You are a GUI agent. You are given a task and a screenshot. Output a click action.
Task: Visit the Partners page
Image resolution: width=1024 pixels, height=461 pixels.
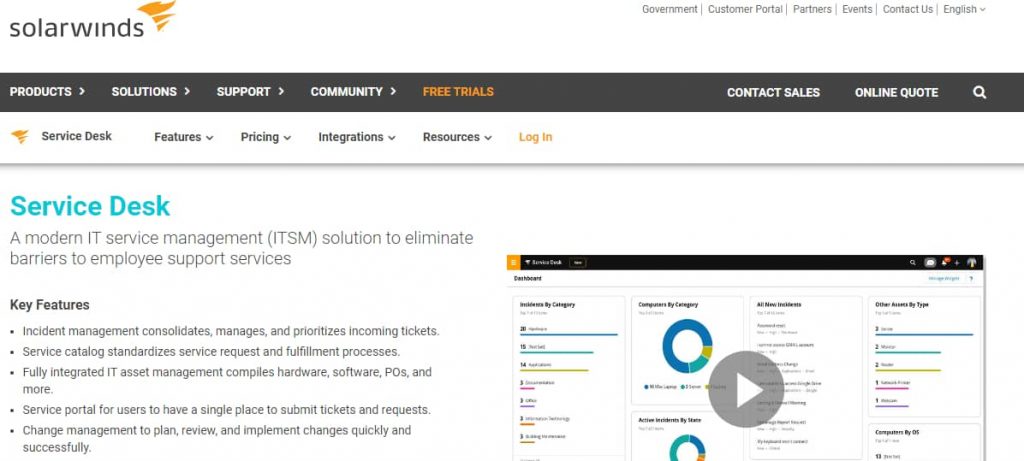pyautogui.click(x=812, y=9)
